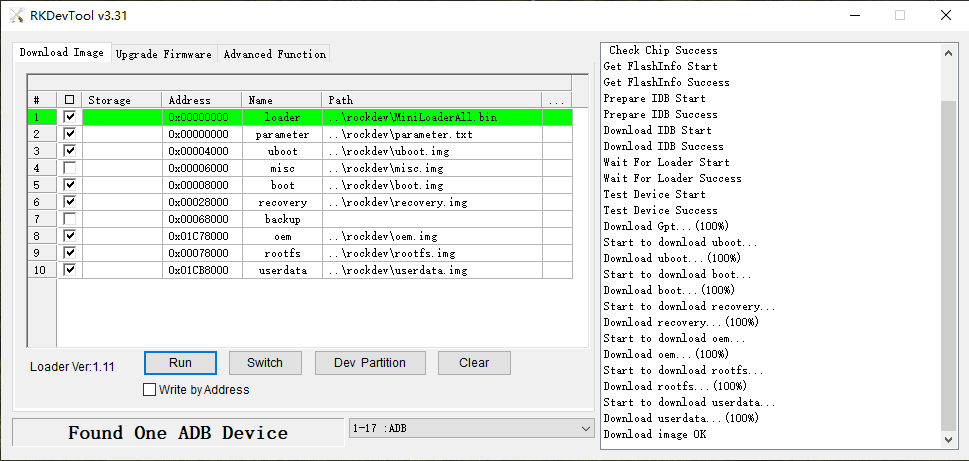
Task: Select the Download Image tab
Action: [x=61, y=53]
